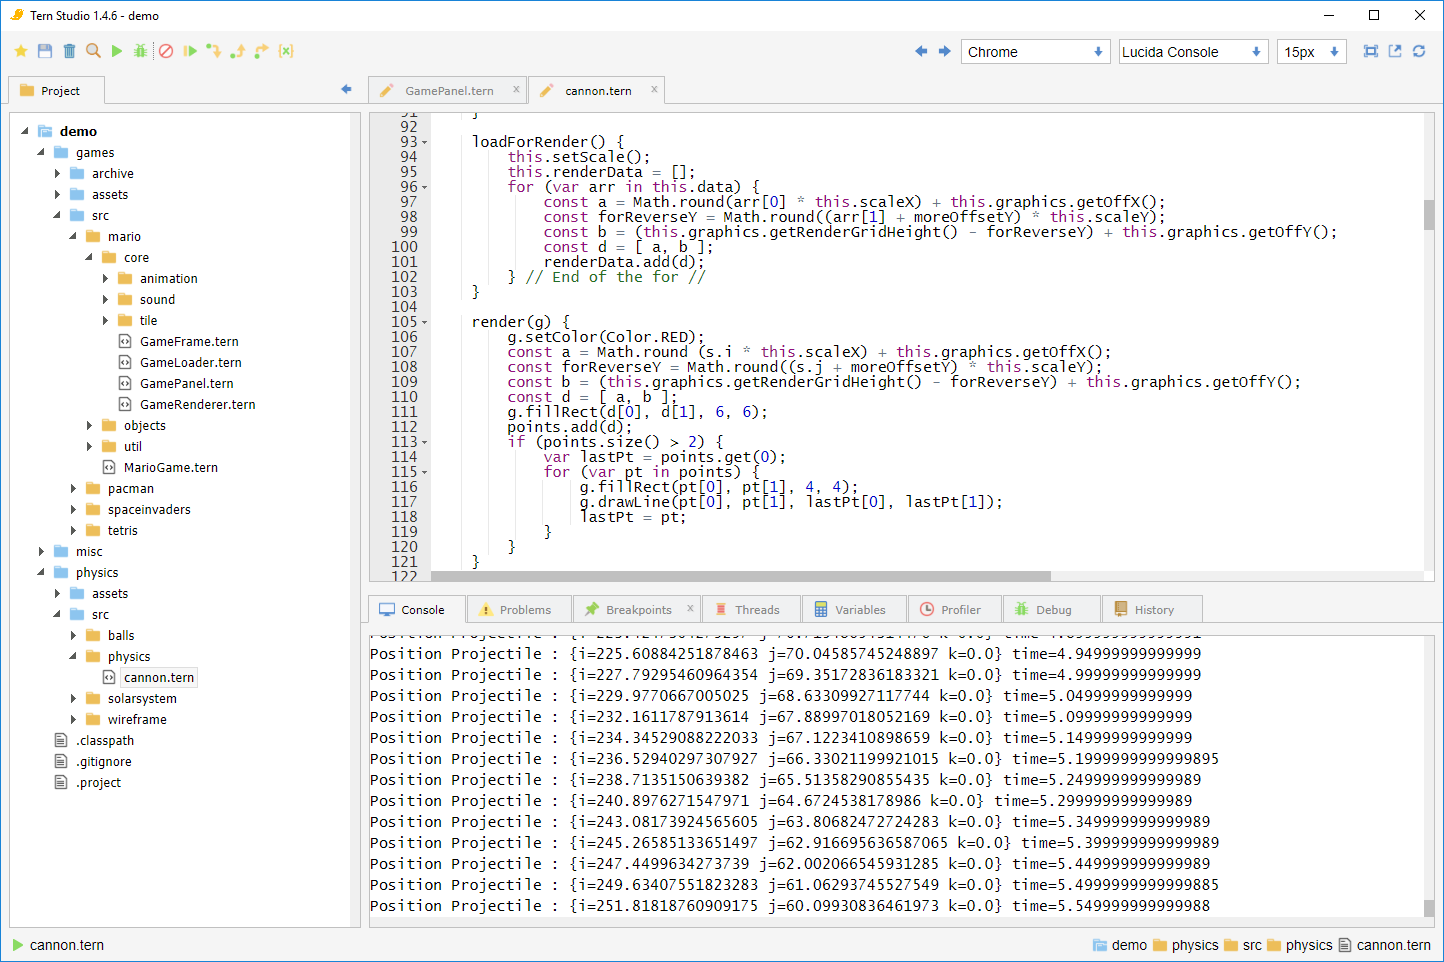Select the Console tab
1444x962 pixels.
417,610
